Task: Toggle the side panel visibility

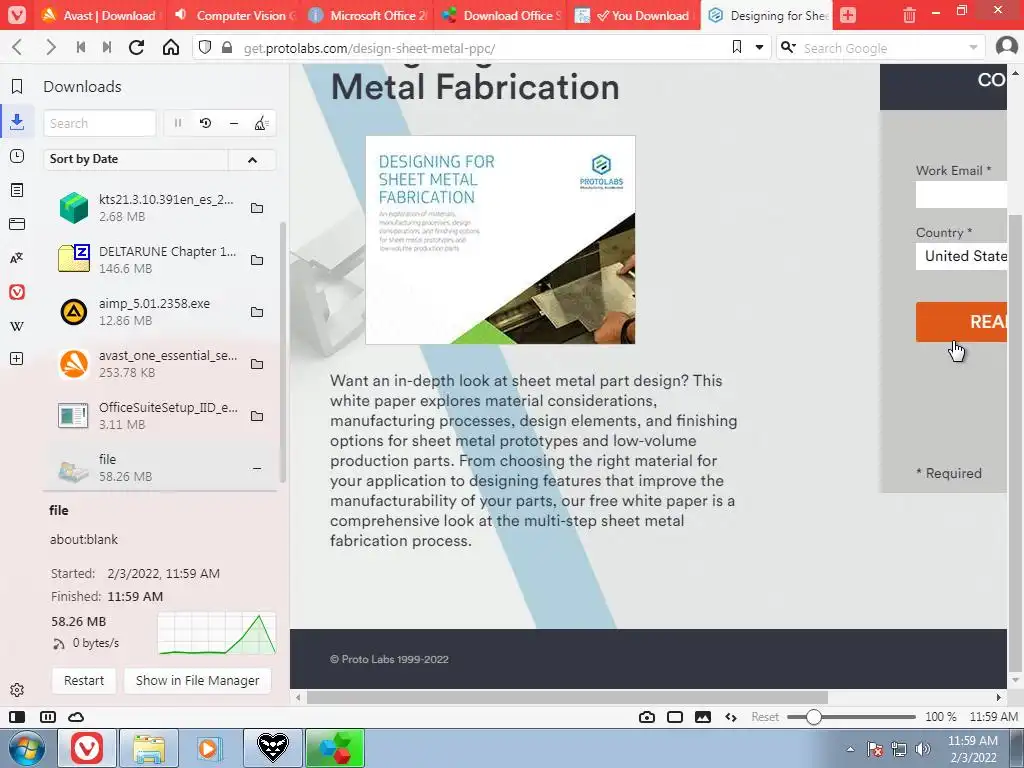Action: (17, 717)
